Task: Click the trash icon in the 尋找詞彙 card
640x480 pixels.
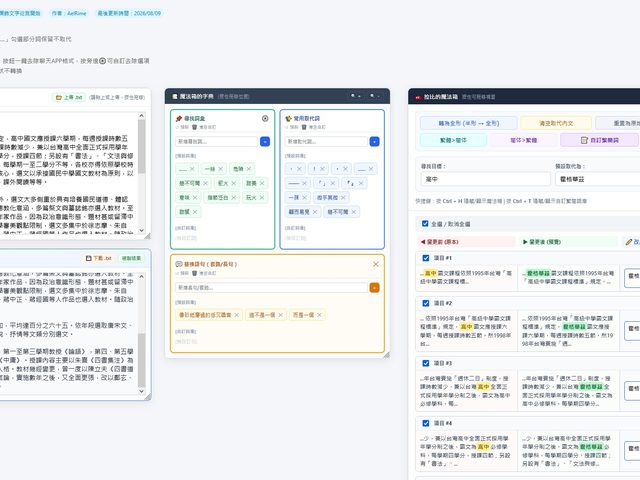Action: (195, 127)
